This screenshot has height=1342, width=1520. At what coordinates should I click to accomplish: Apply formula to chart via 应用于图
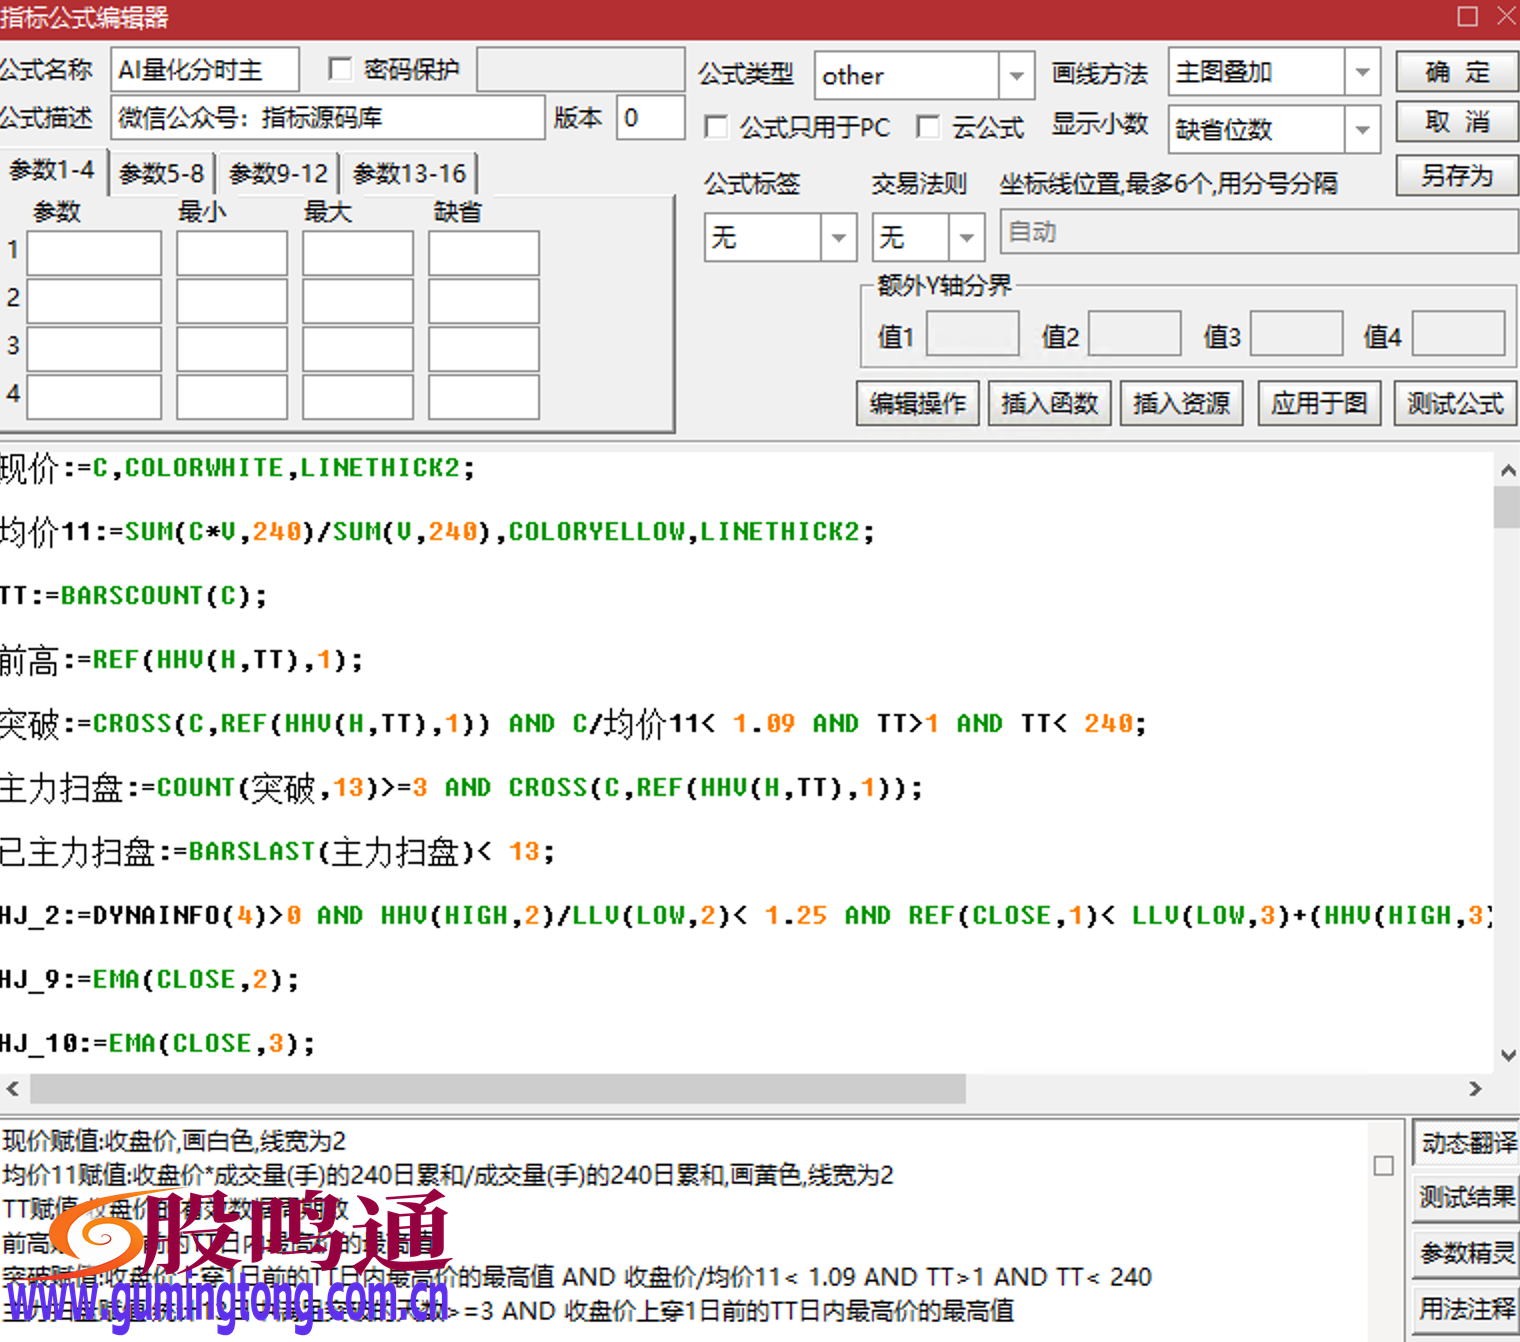pos(1318,403)
